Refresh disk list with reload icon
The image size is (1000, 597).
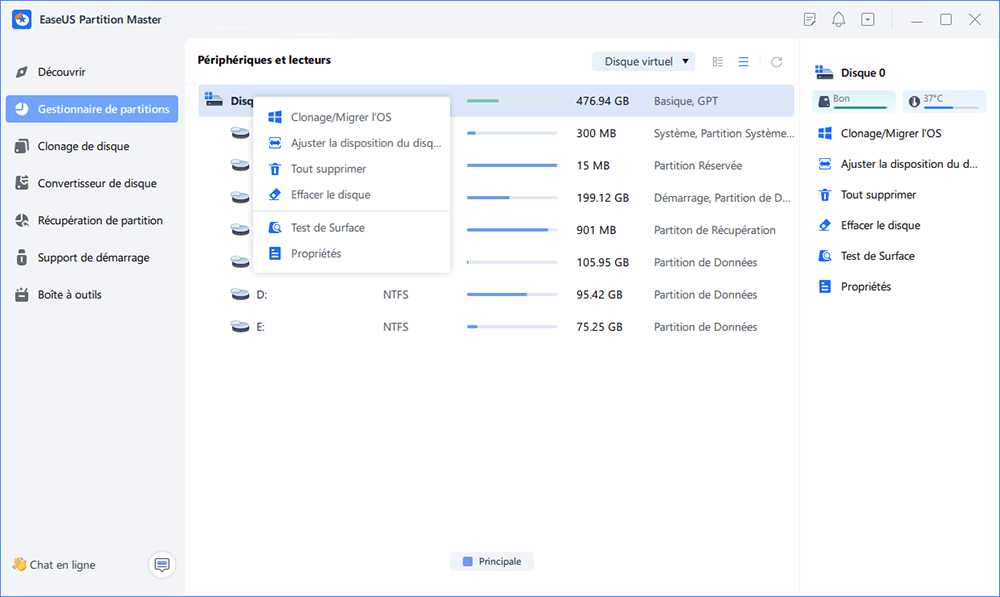coord(776,62)
